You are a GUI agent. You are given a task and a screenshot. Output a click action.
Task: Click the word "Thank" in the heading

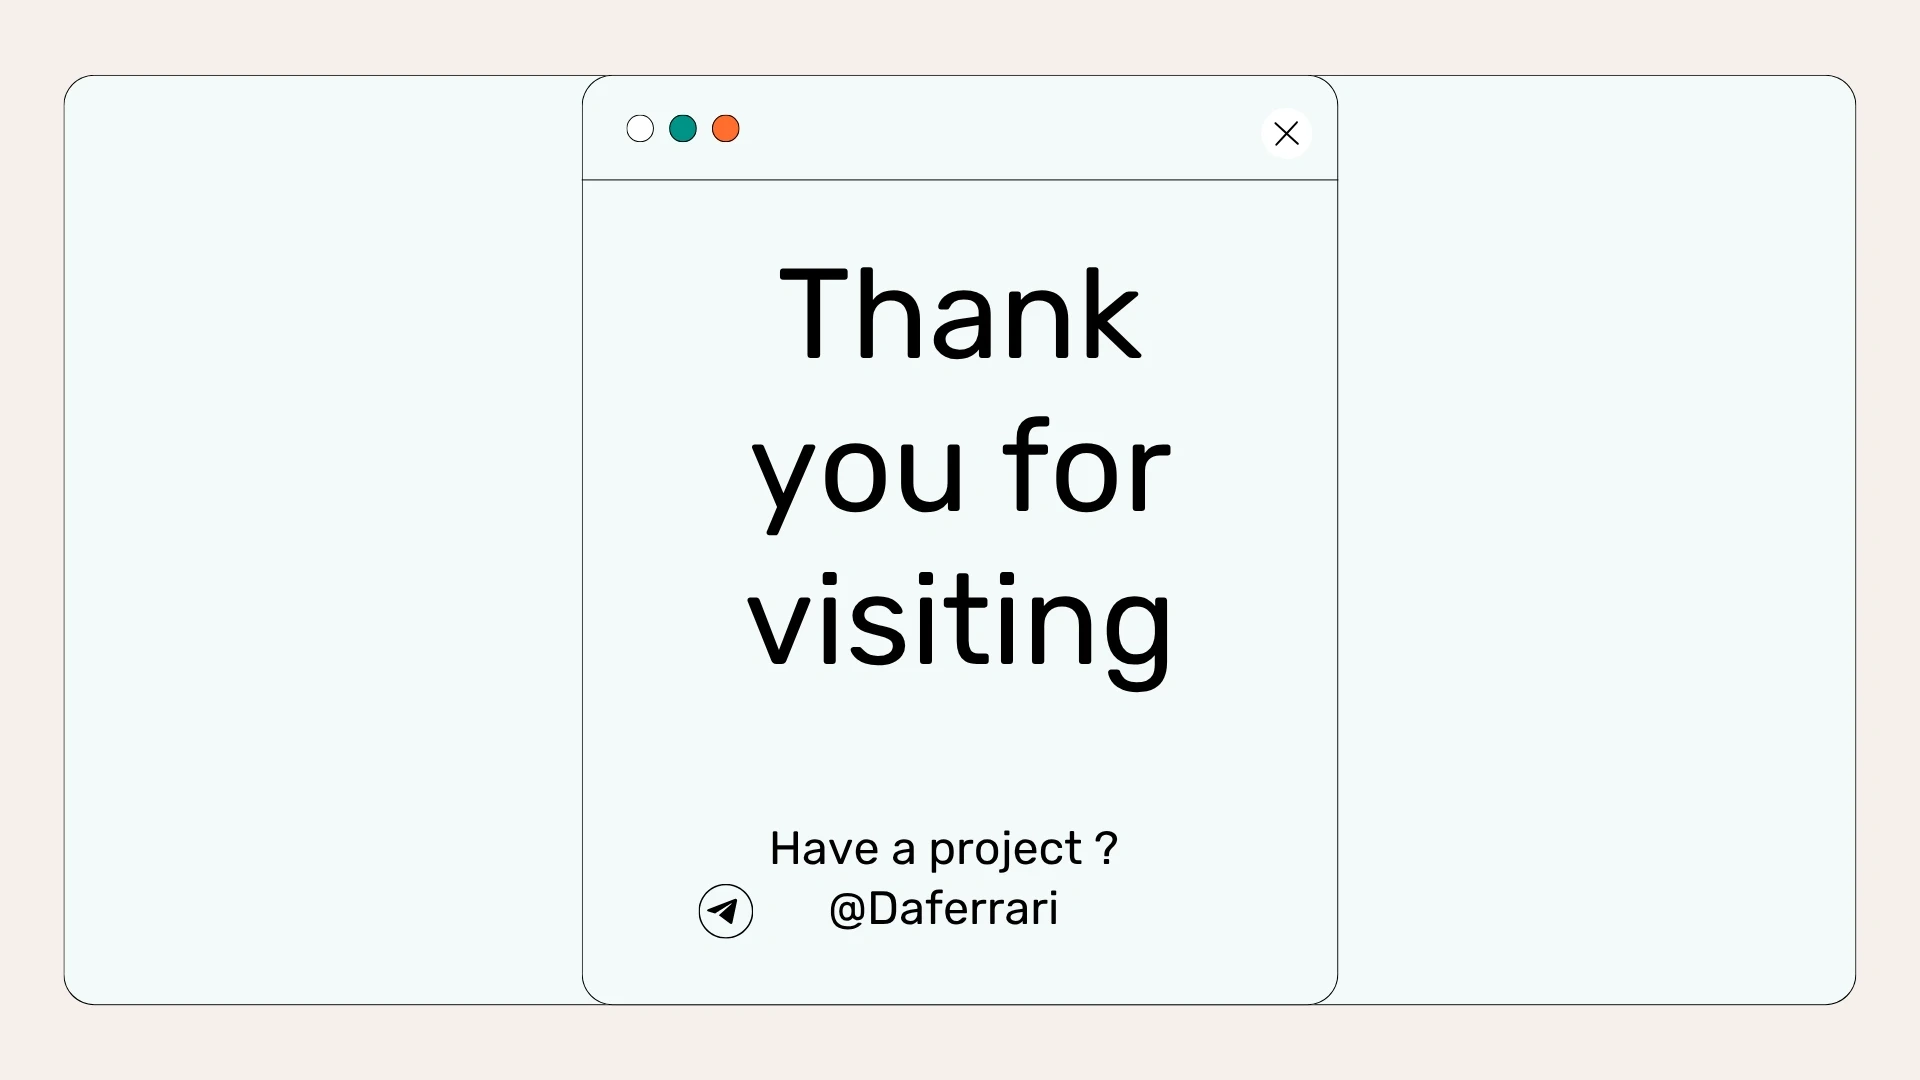pyautogui.click(x=960, y=314)
